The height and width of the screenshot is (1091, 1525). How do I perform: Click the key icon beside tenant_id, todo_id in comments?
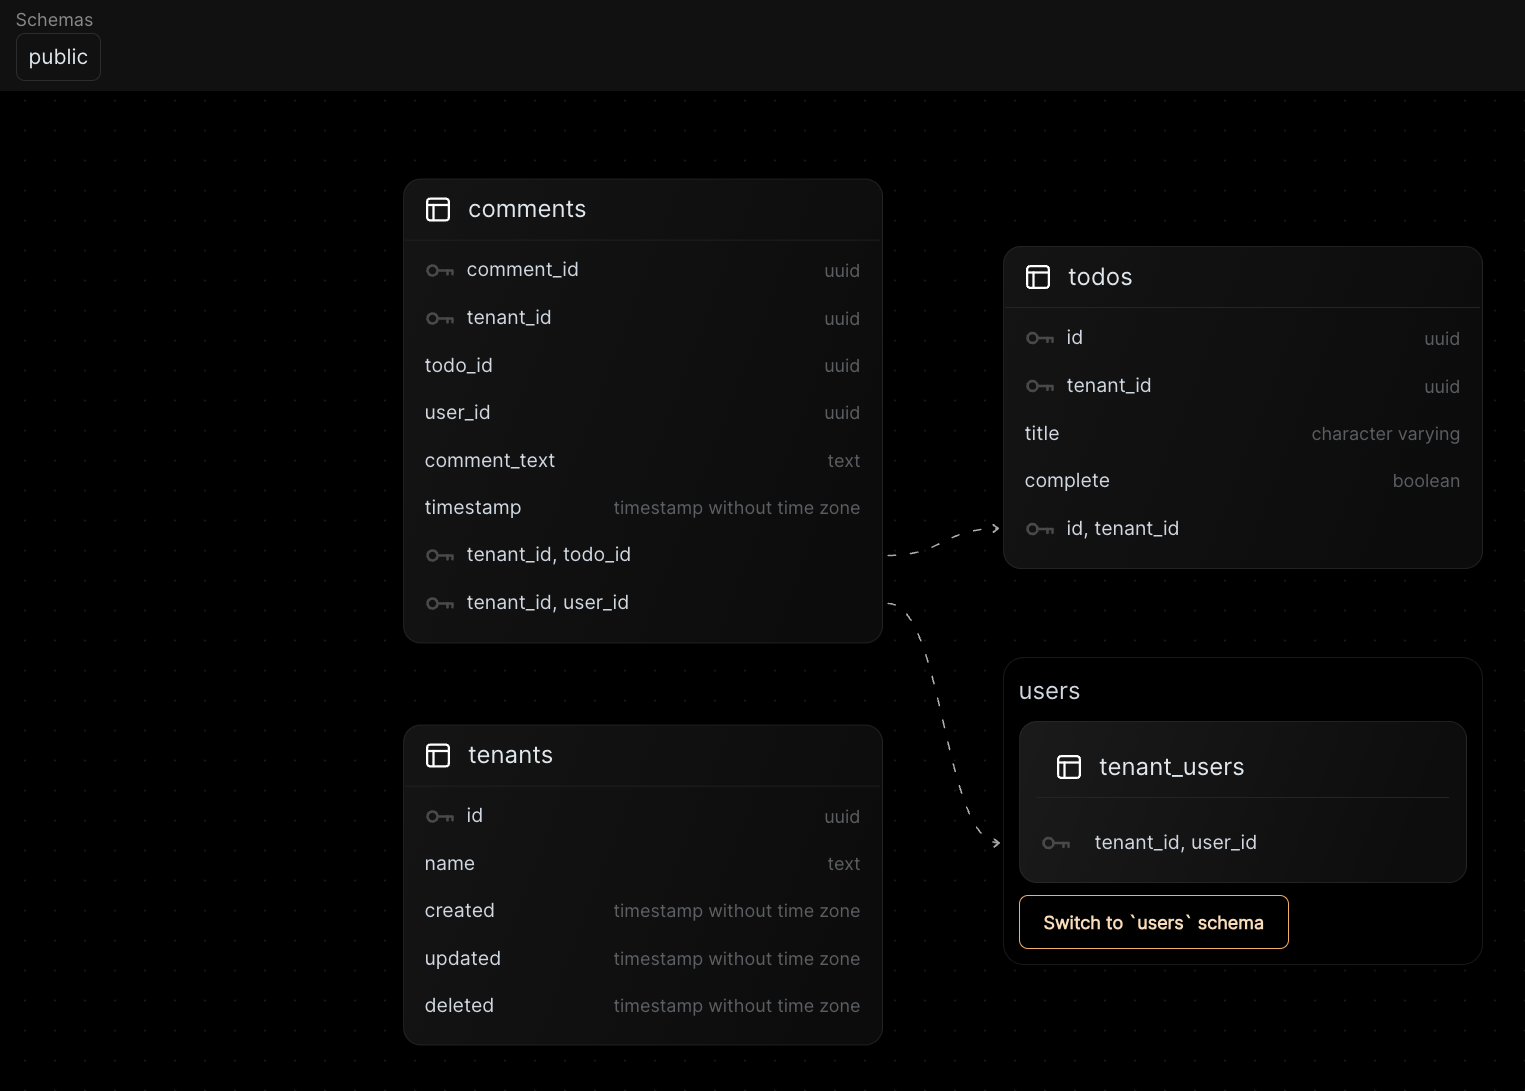[x=440, y=555]
